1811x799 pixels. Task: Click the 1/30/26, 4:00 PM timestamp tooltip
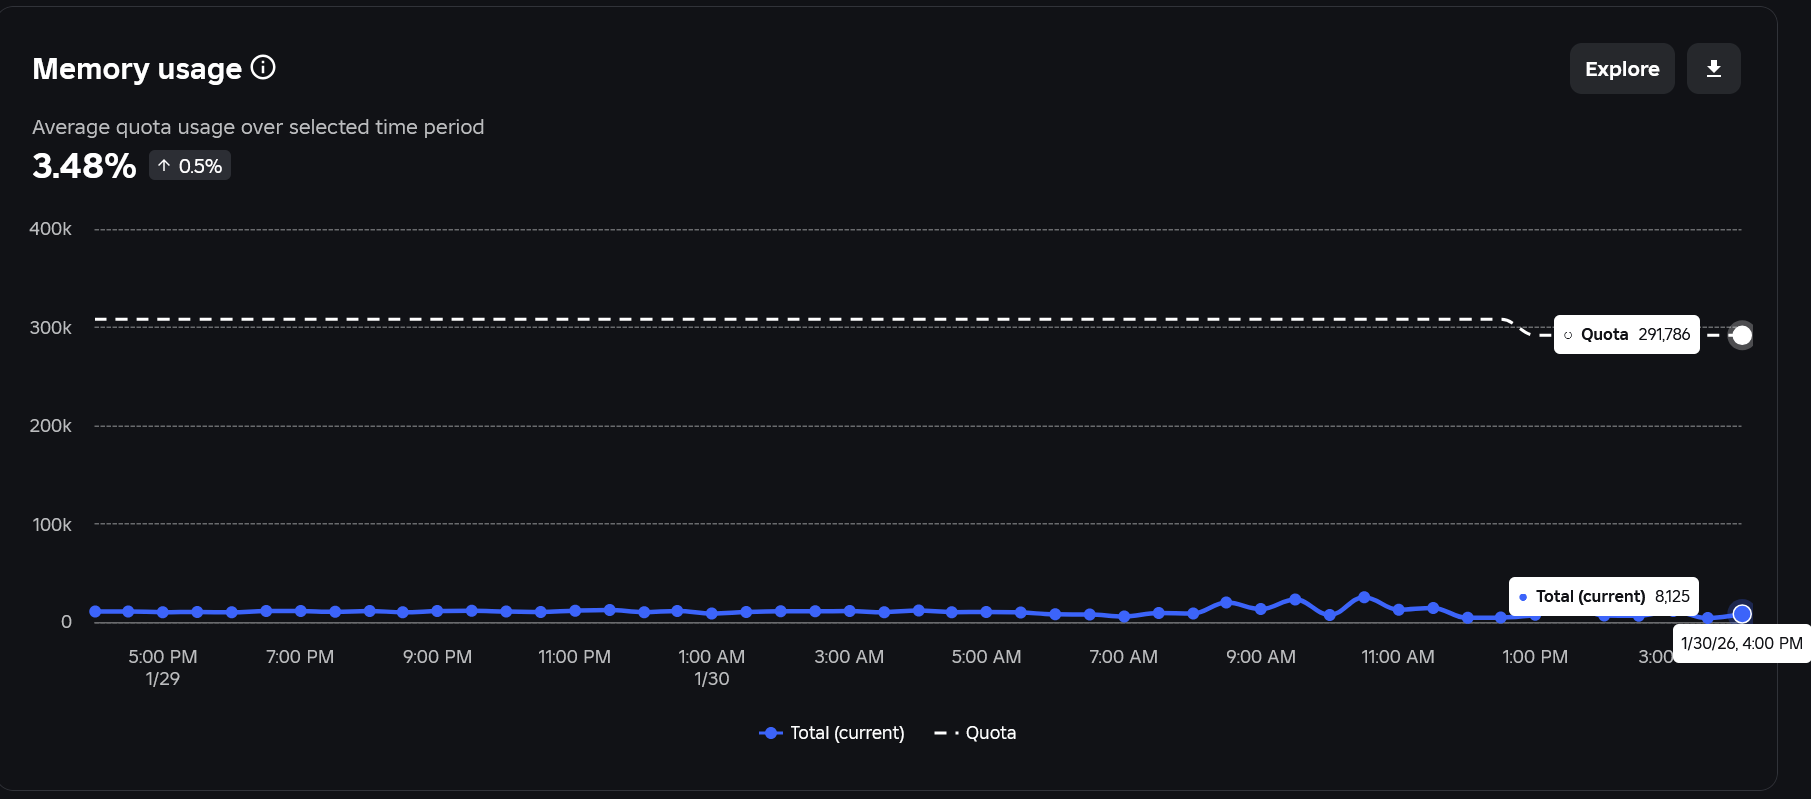tap(1741, 643)
